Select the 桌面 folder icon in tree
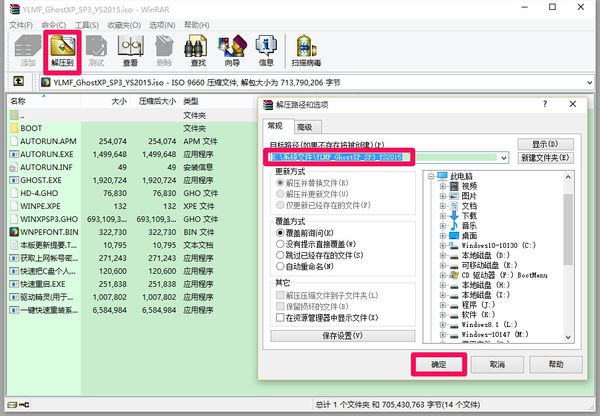The image size is (600, 416). (454, 235)
